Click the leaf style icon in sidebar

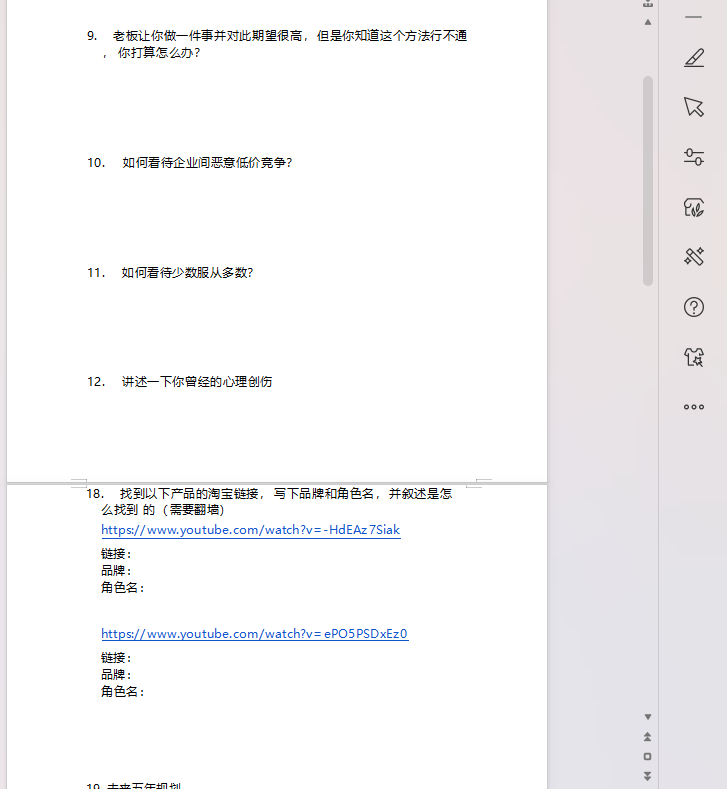click(693, 207)
